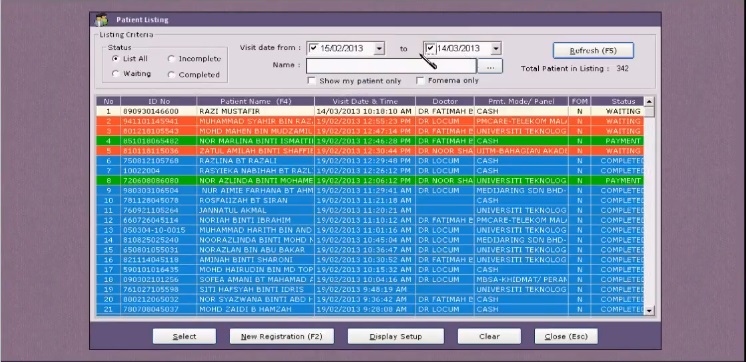Select patient MOHD HAIRUDIN BIN MD row
Screen dimensions: 746x362
370,270
